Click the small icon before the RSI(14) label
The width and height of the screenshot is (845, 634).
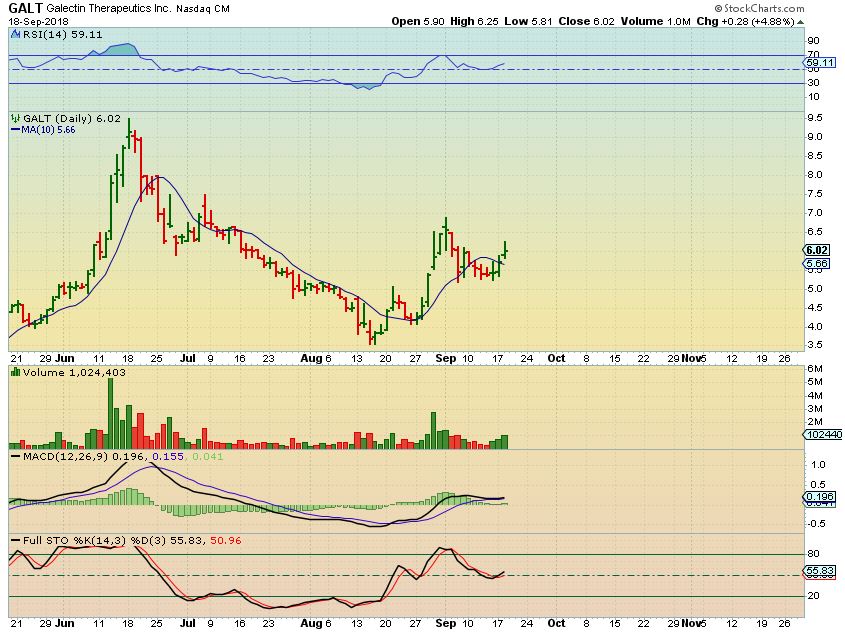pos(16,35)
